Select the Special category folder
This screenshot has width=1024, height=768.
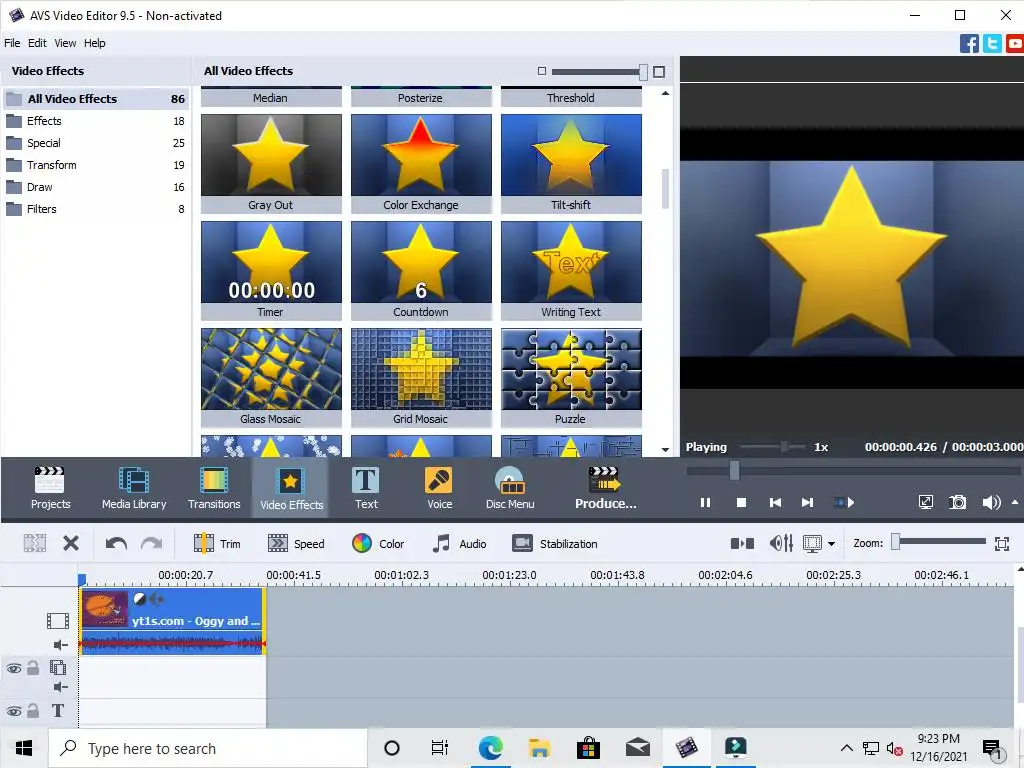pos(96,143)
